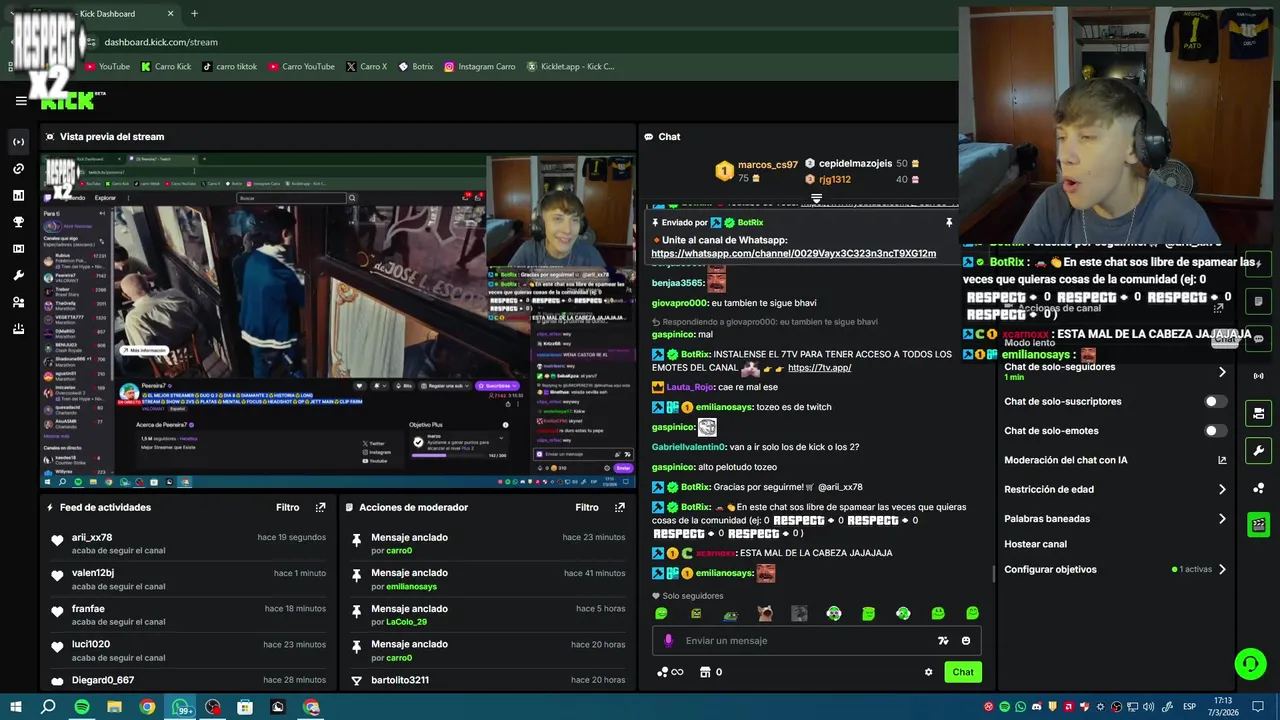This screenshot has width=1280, height=720.
Task: Open the right sidebar wrench icon
Action: coord(1258,451)
